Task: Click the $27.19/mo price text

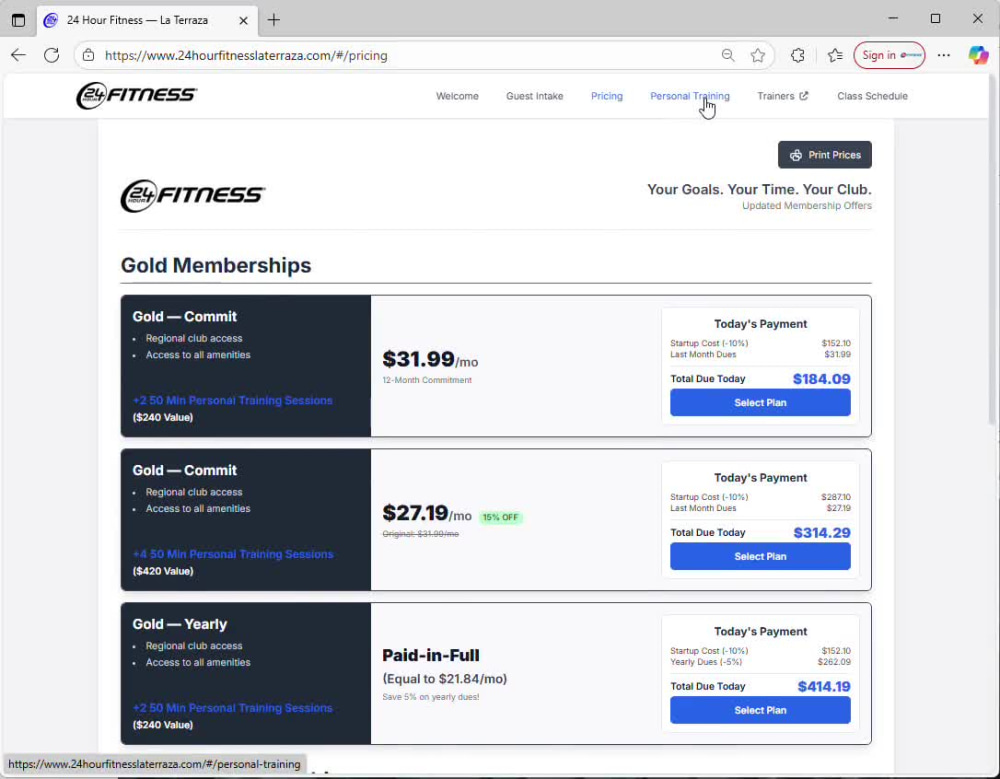Action: click(427, 514)
